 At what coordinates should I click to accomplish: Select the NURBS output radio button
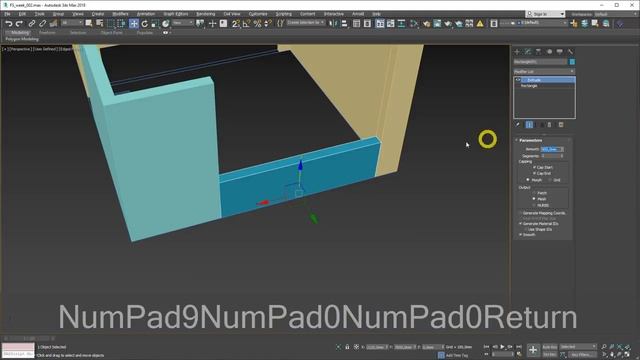tap(534, 205)
